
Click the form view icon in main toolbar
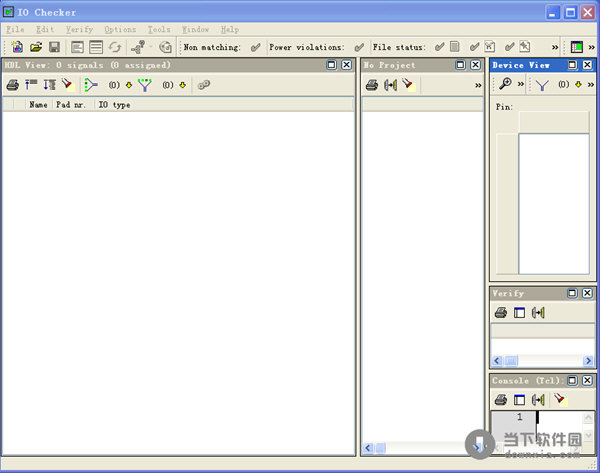tap(77, 47)
